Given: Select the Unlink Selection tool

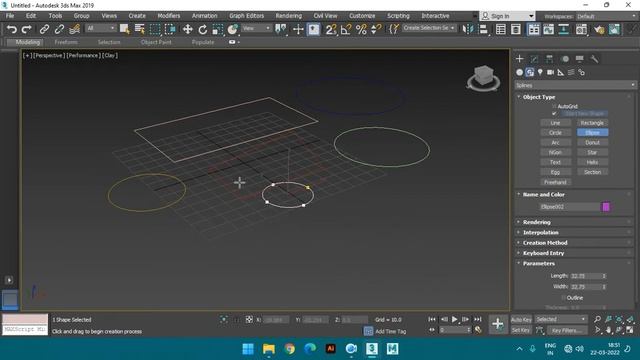Looking at the screenshot, I should pos(59,29).
